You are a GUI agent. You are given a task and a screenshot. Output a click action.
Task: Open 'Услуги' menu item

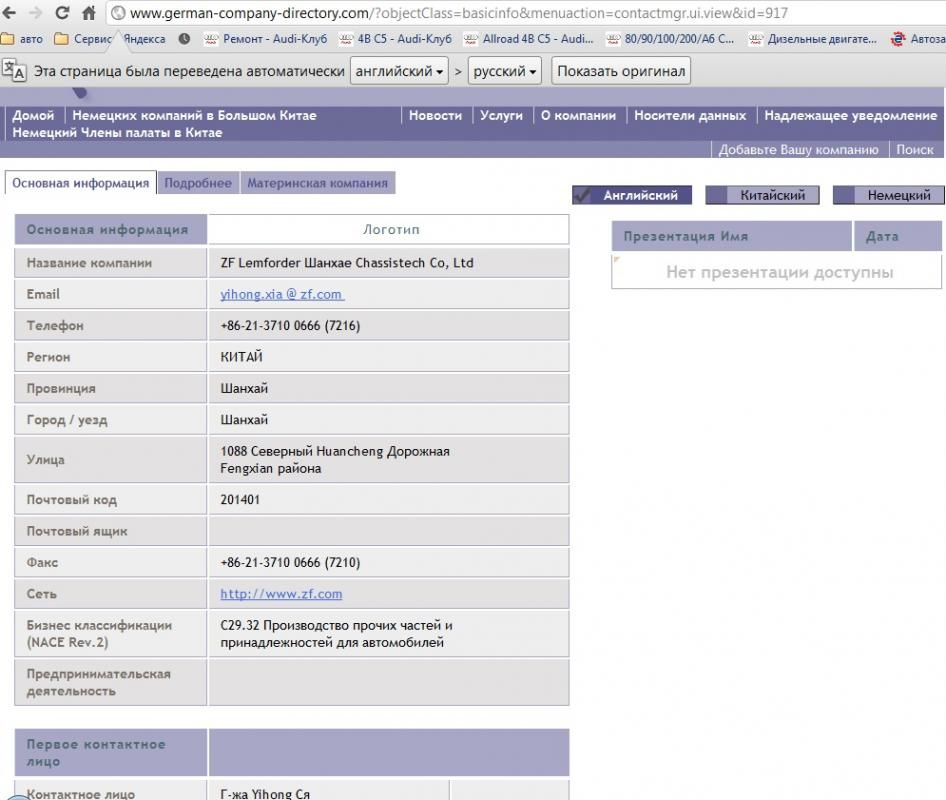(501, 115)
